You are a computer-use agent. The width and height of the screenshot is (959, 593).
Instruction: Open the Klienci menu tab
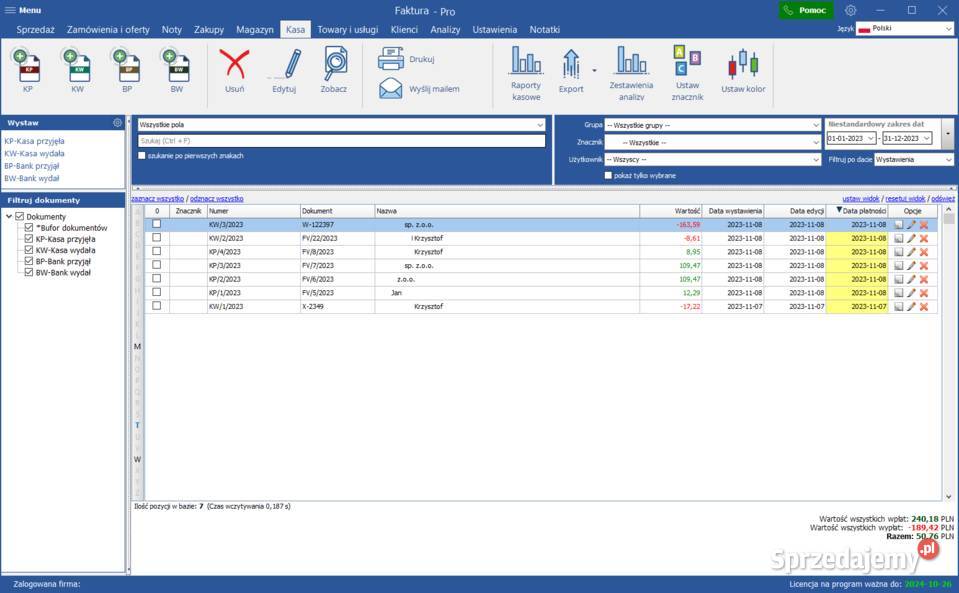(x=404, y=30)
